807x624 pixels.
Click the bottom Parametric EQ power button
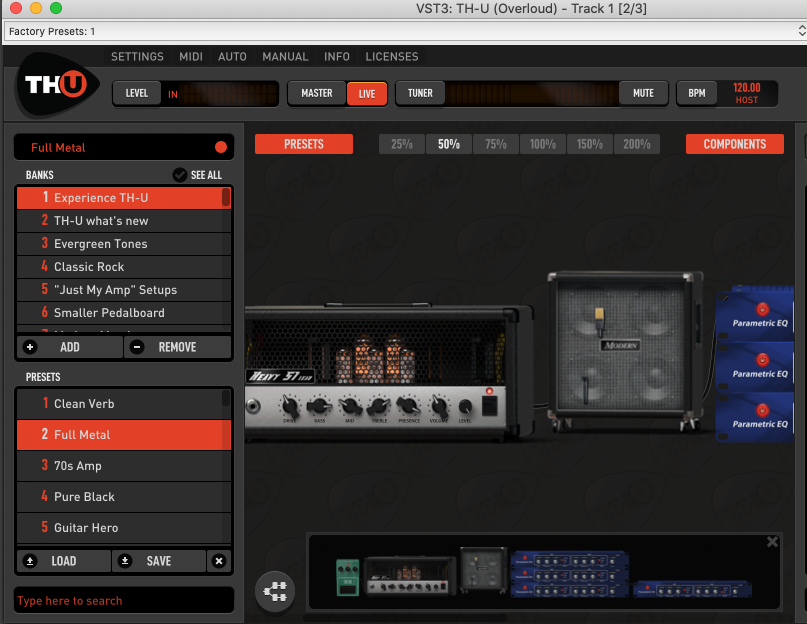click(762, 410)
